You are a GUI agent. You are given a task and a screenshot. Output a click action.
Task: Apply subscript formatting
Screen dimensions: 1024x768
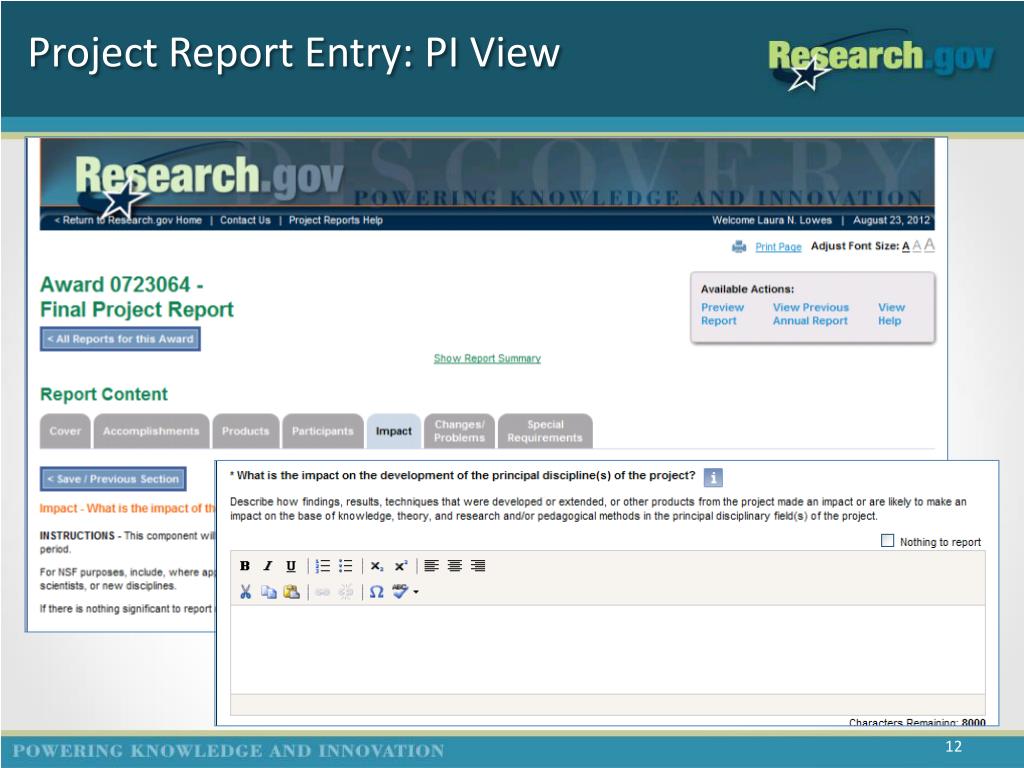click(x=377, y=566)
